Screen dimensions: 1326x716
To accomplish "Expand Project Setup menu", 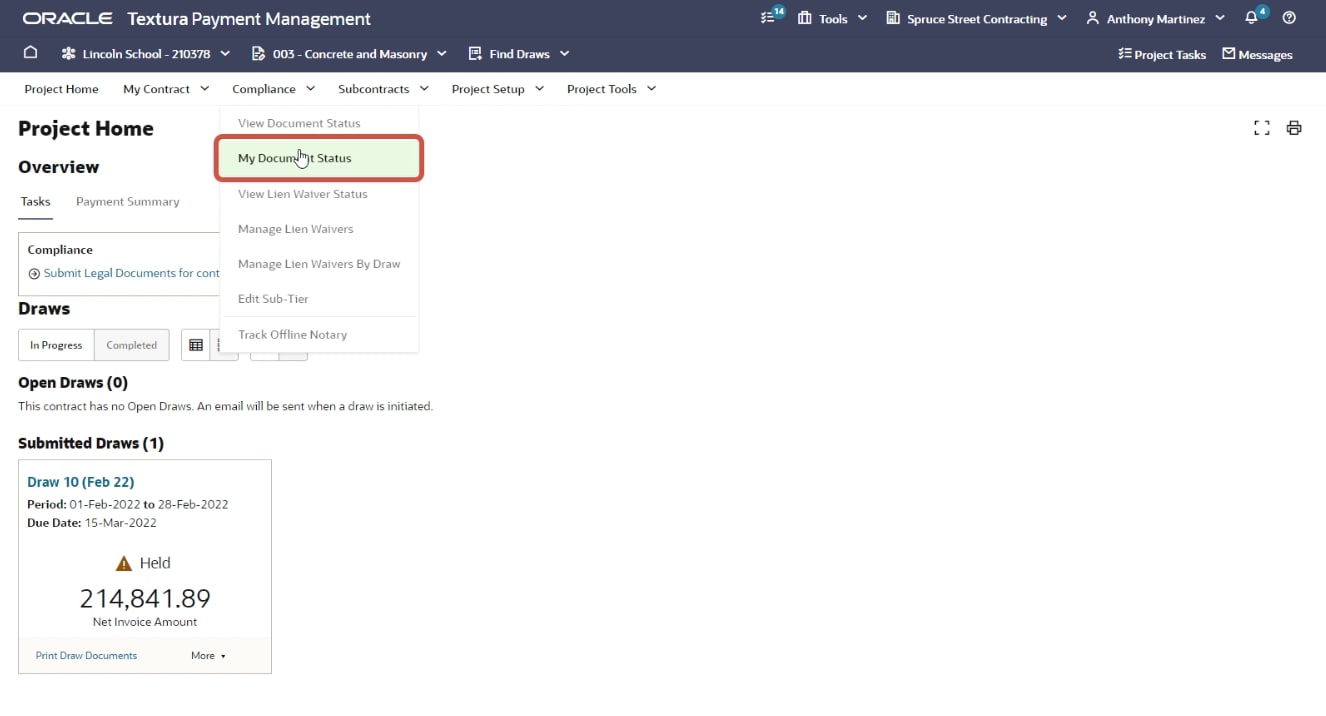I will [498, 89].
